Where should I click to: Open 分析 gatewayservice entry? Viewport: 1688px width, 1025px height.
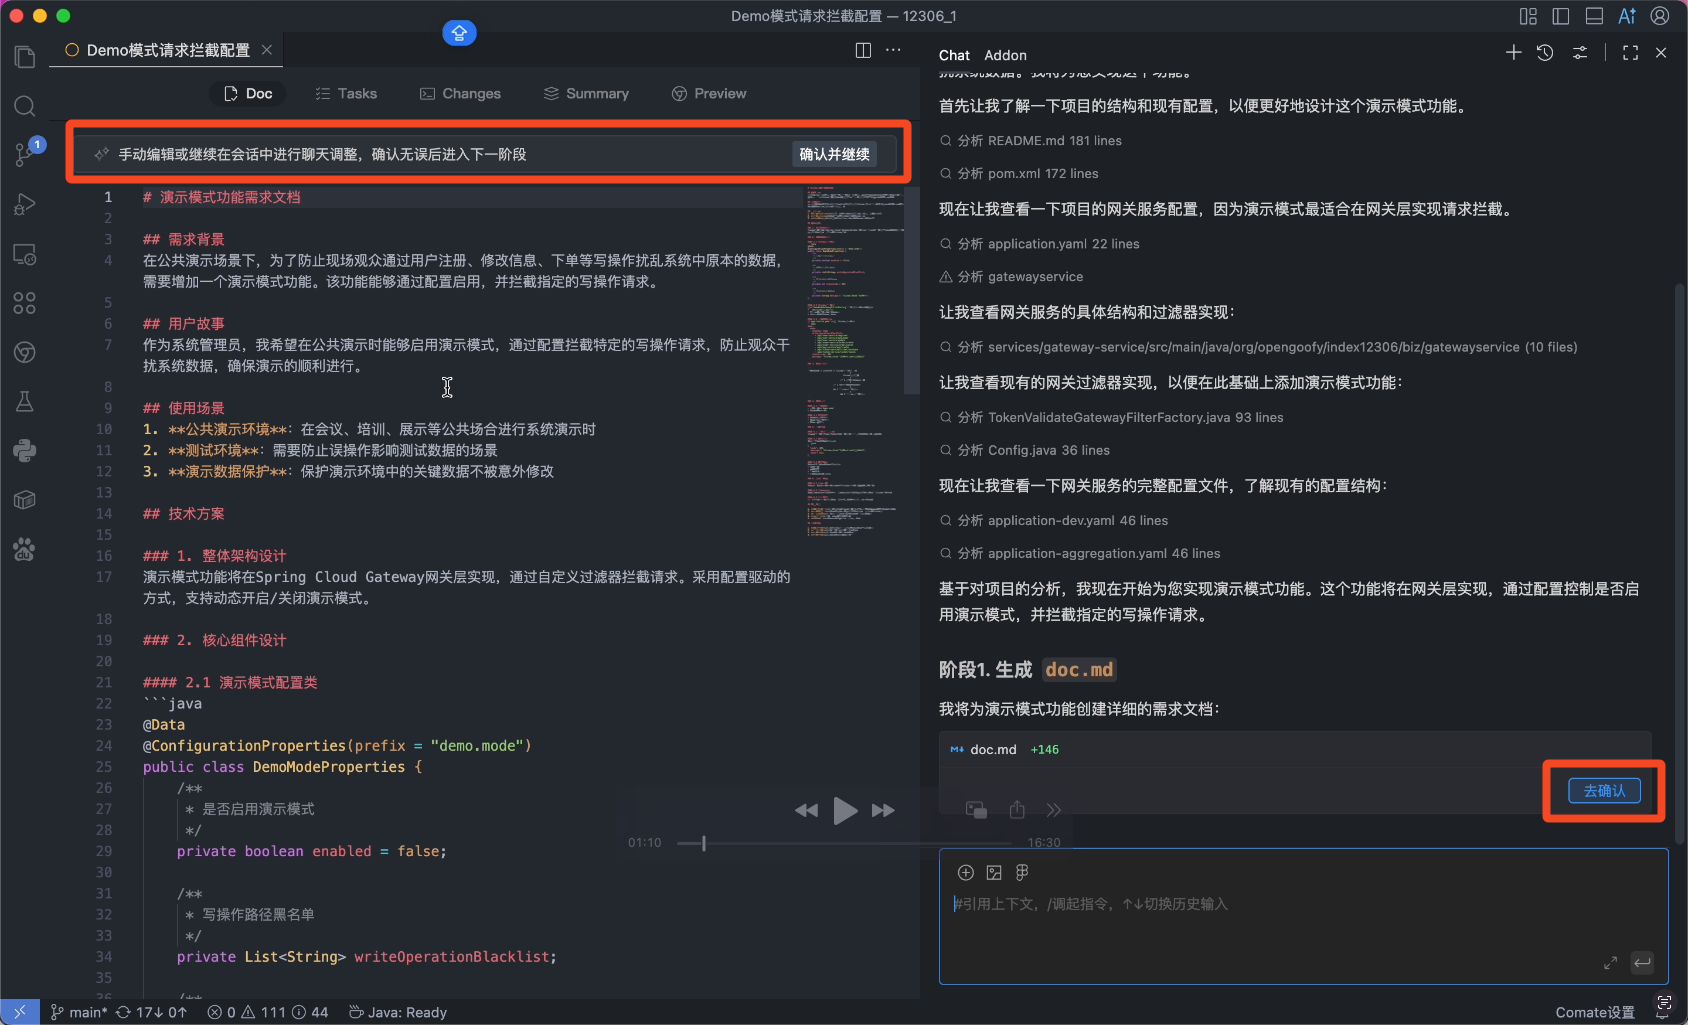coord(1012,276)
